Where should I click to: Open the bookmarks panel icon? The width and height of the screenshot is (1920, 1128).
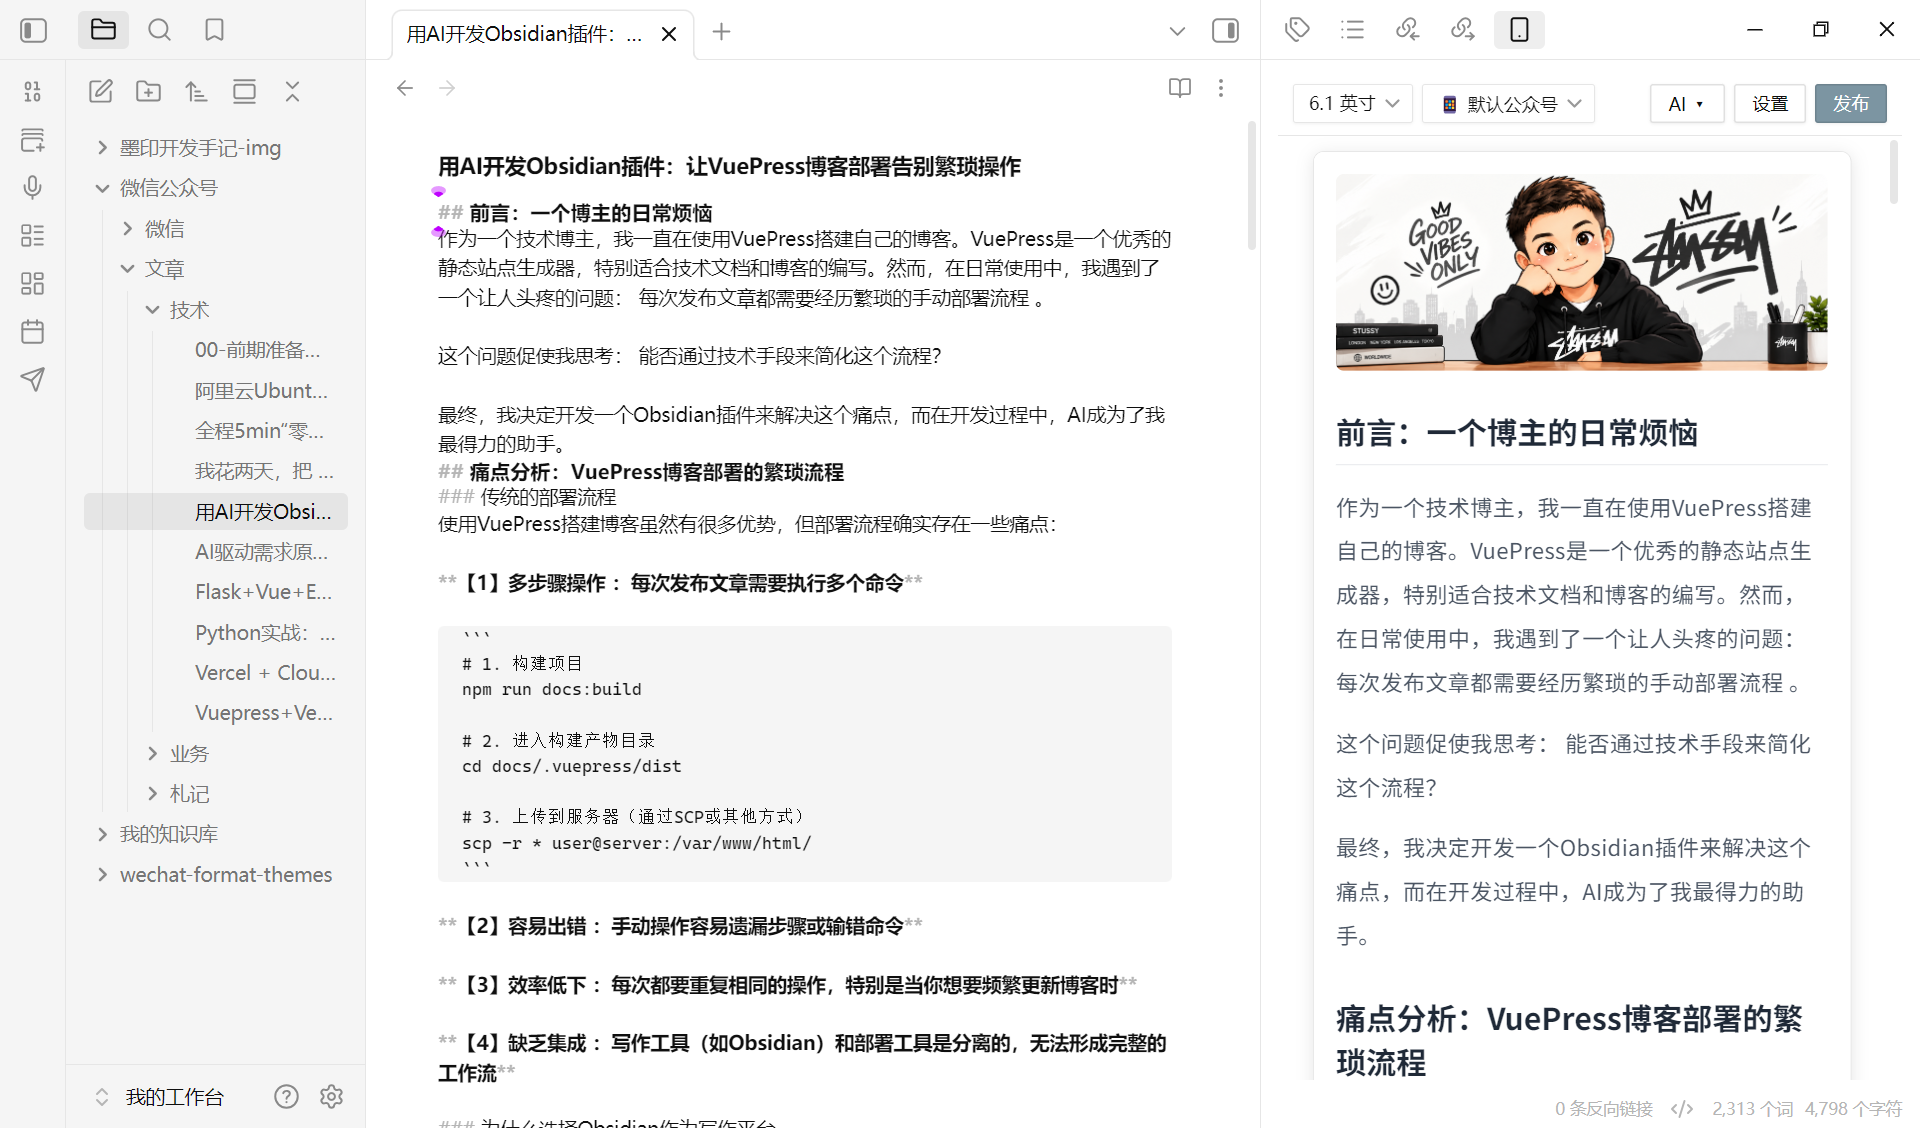coord(214,30)
